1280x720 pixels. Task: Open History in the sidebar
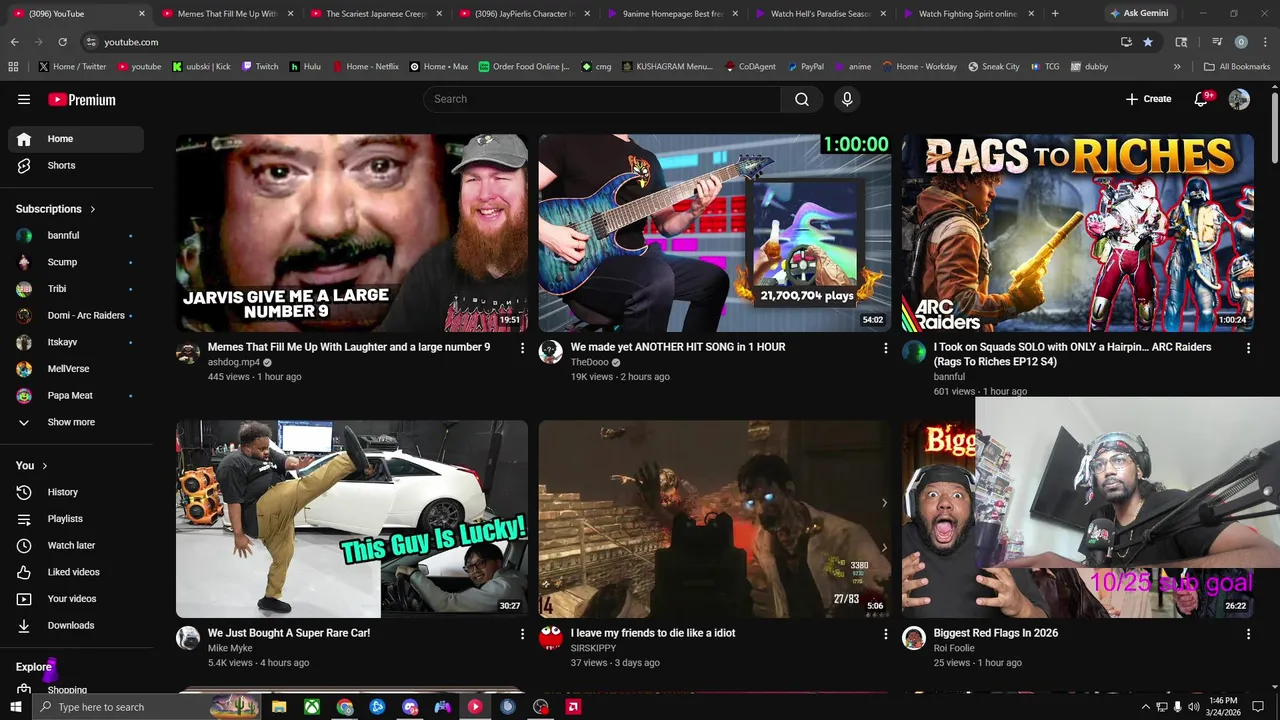(76, 492)
